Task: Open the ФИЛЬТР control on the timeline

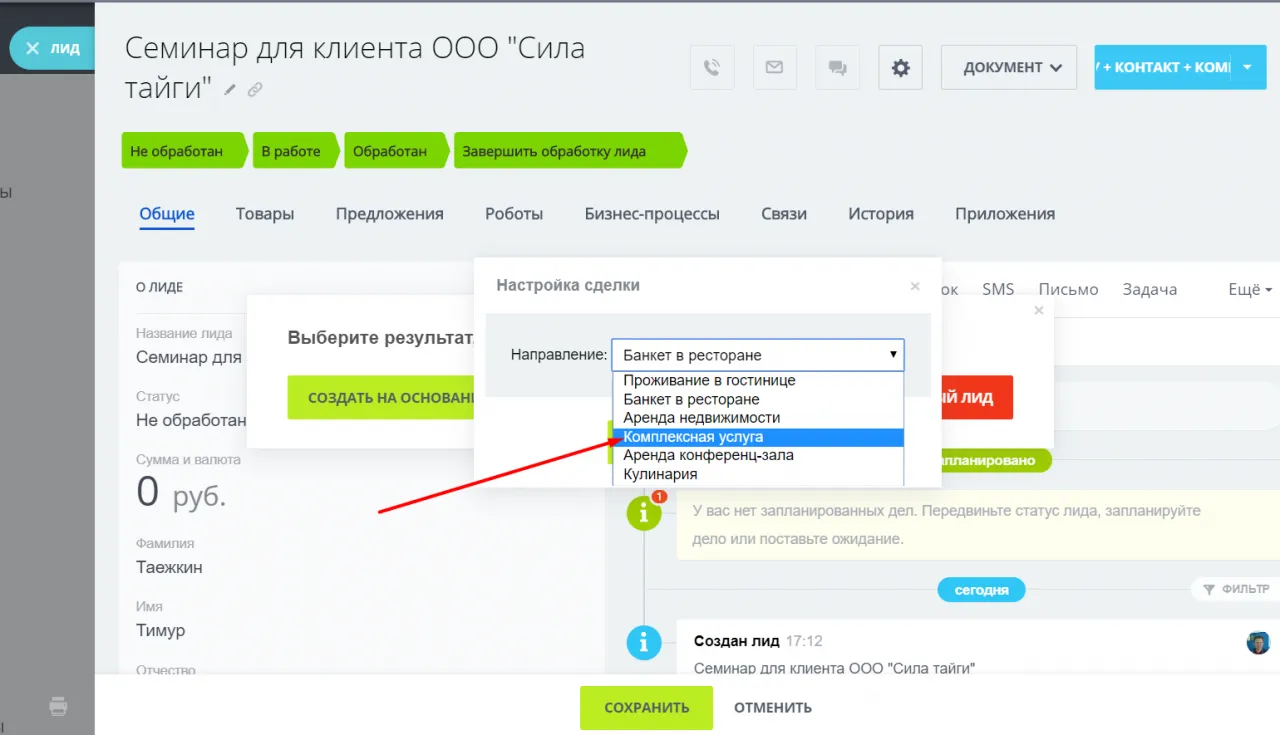Action: 1237,589
